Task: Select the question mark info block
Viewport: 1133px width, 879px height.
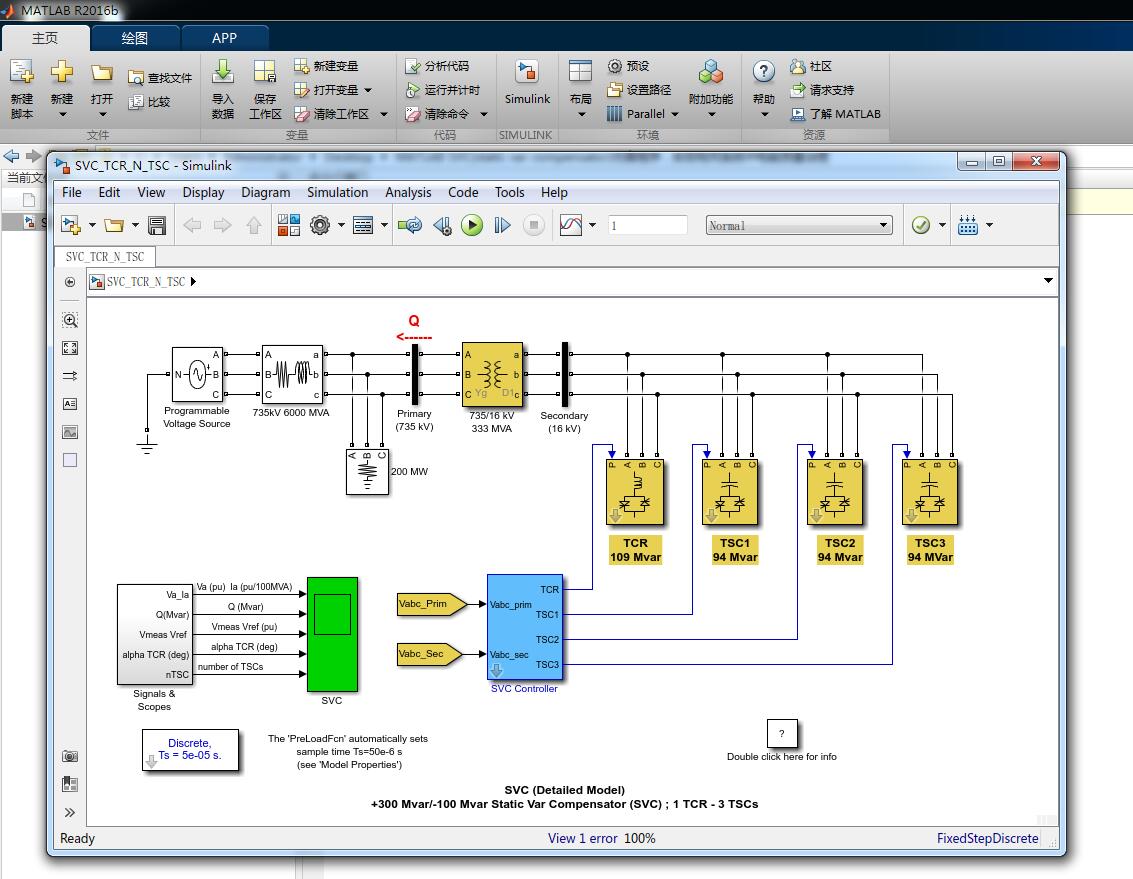Action: [782, 734]
